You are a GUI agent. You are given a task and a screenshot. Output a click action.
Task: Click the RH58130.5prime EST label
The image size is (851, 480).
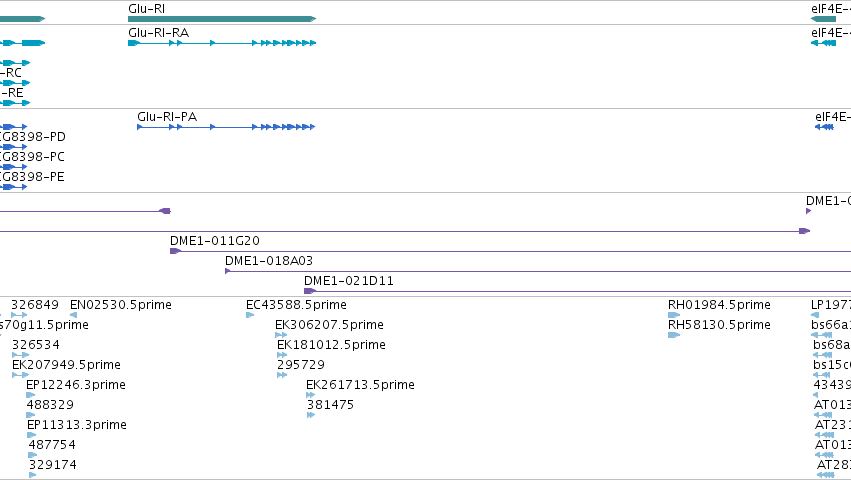point(719,325)
